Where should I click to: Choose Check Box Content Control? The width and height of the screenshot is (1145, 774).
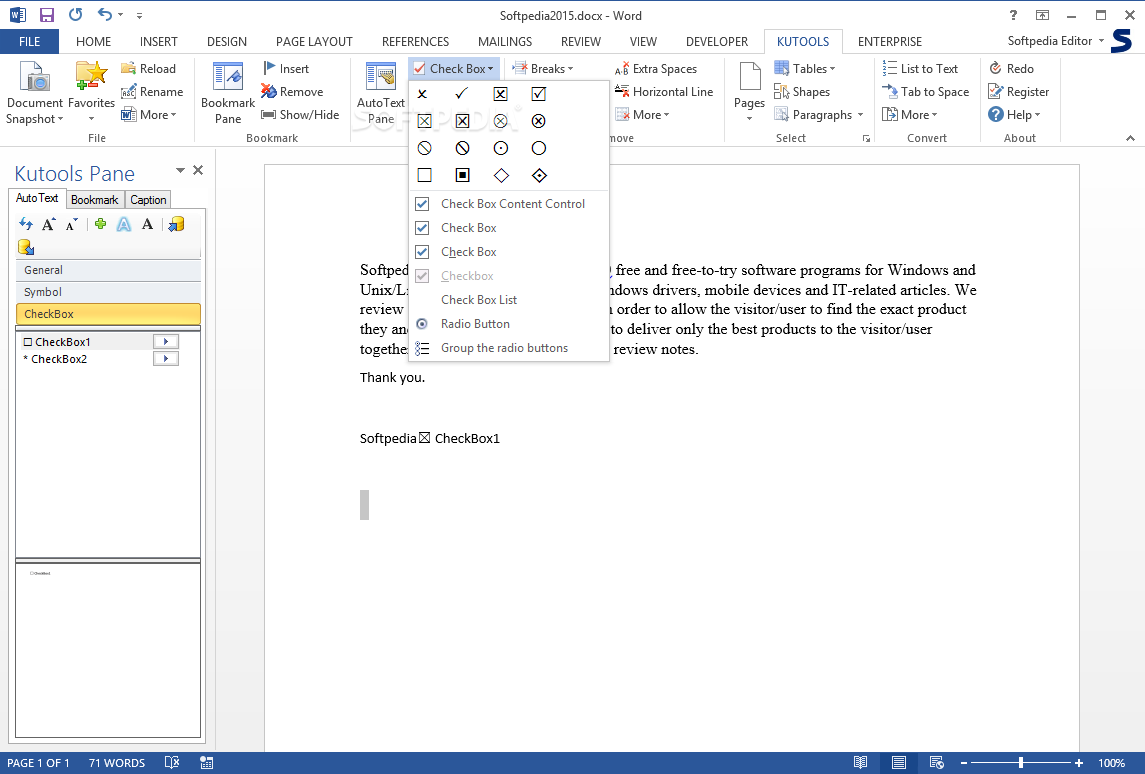[509, 204]
